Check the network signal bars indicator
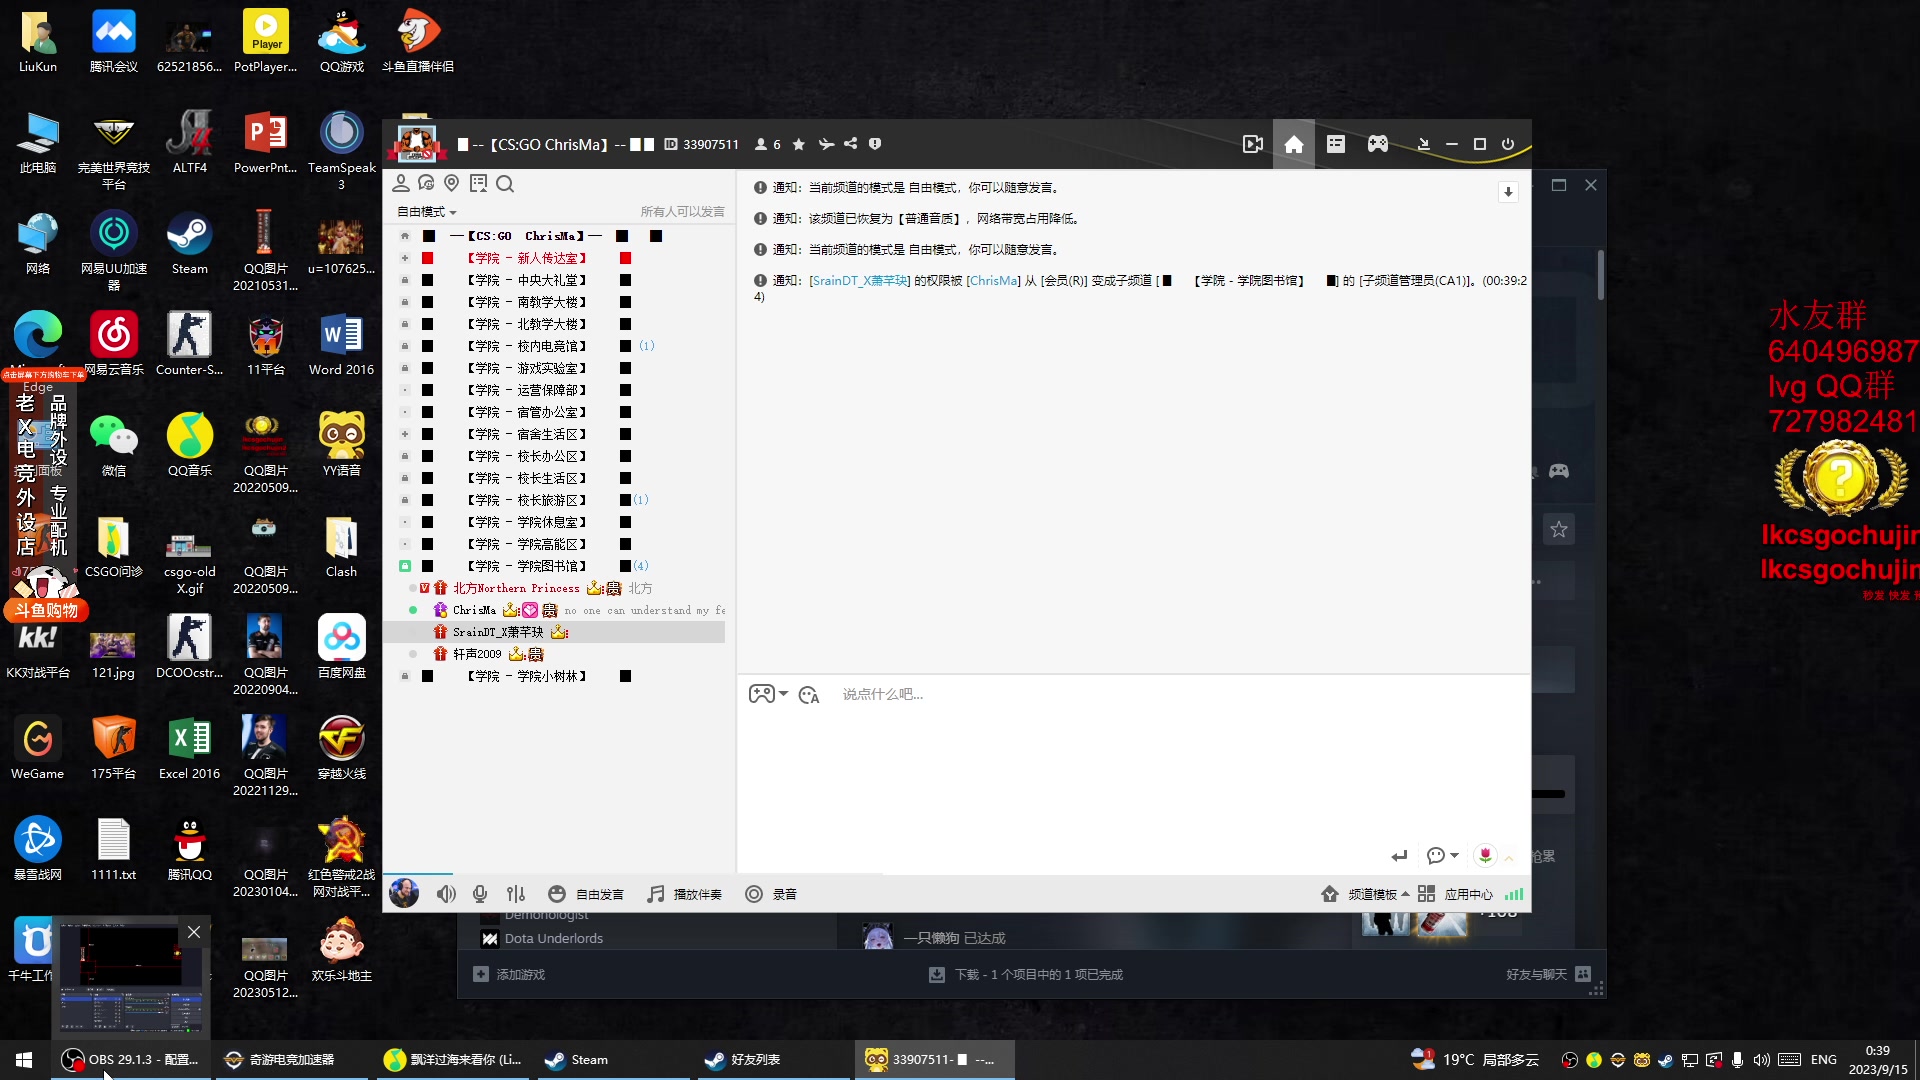 pos(1514,894)
